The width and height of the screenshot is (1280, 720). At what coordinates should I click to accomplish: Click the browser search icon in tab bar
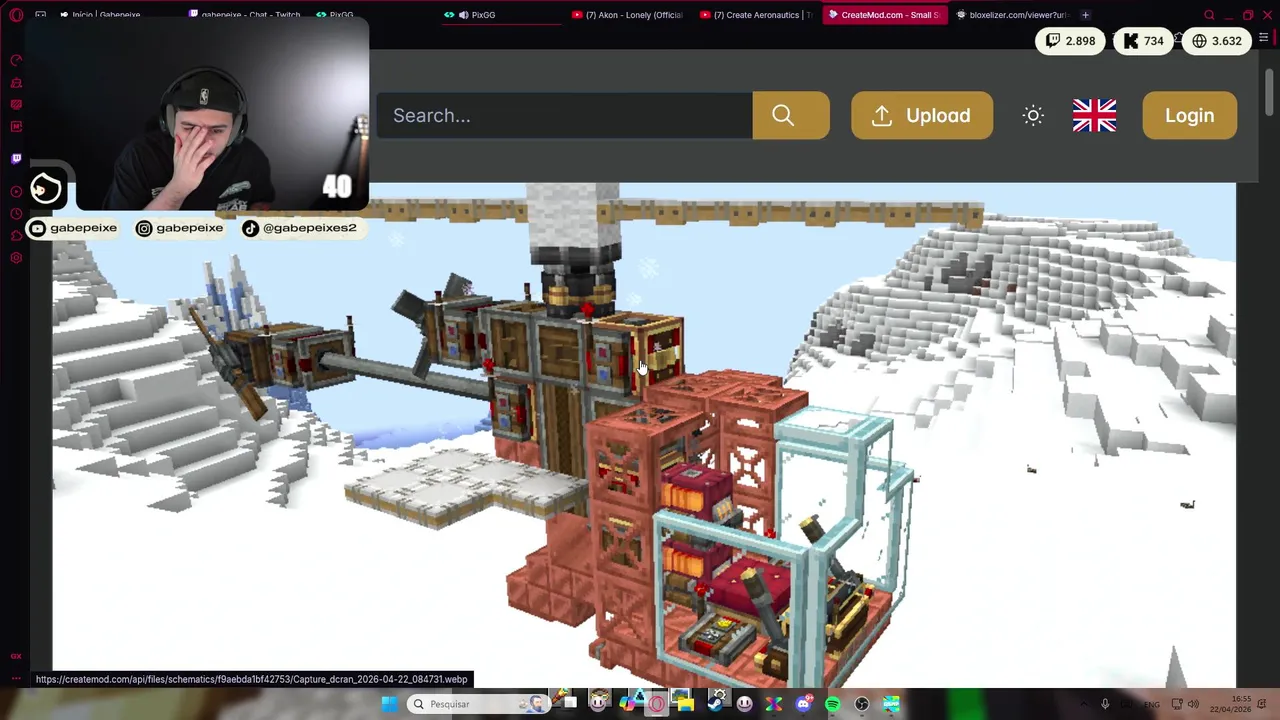click(x=1209, y=15)
